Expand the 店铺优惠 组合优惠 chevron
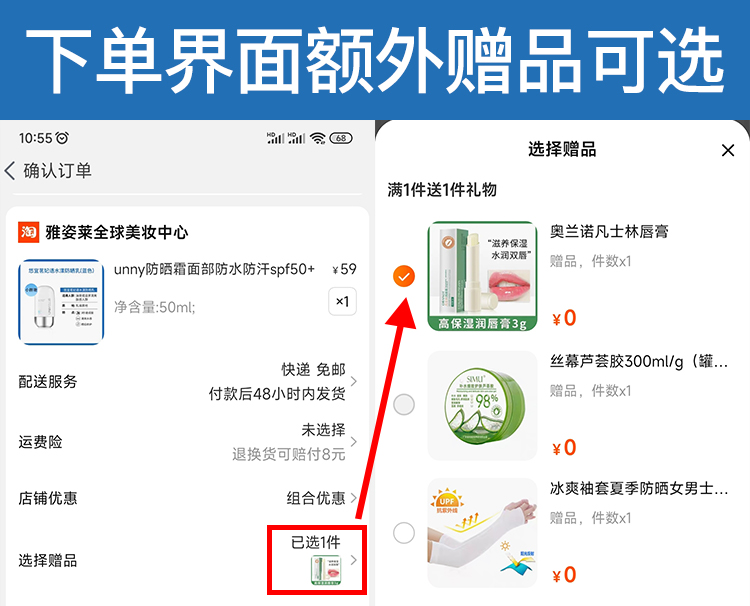The height and width of the screenshot is (606, 750). [x=353, y=498]
